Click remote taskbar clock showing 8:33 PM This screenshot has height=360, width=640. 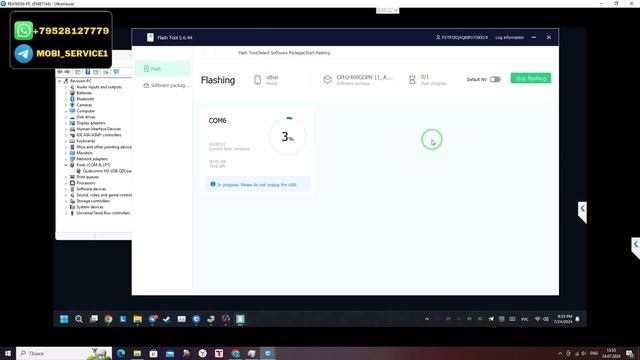point(564,319)
